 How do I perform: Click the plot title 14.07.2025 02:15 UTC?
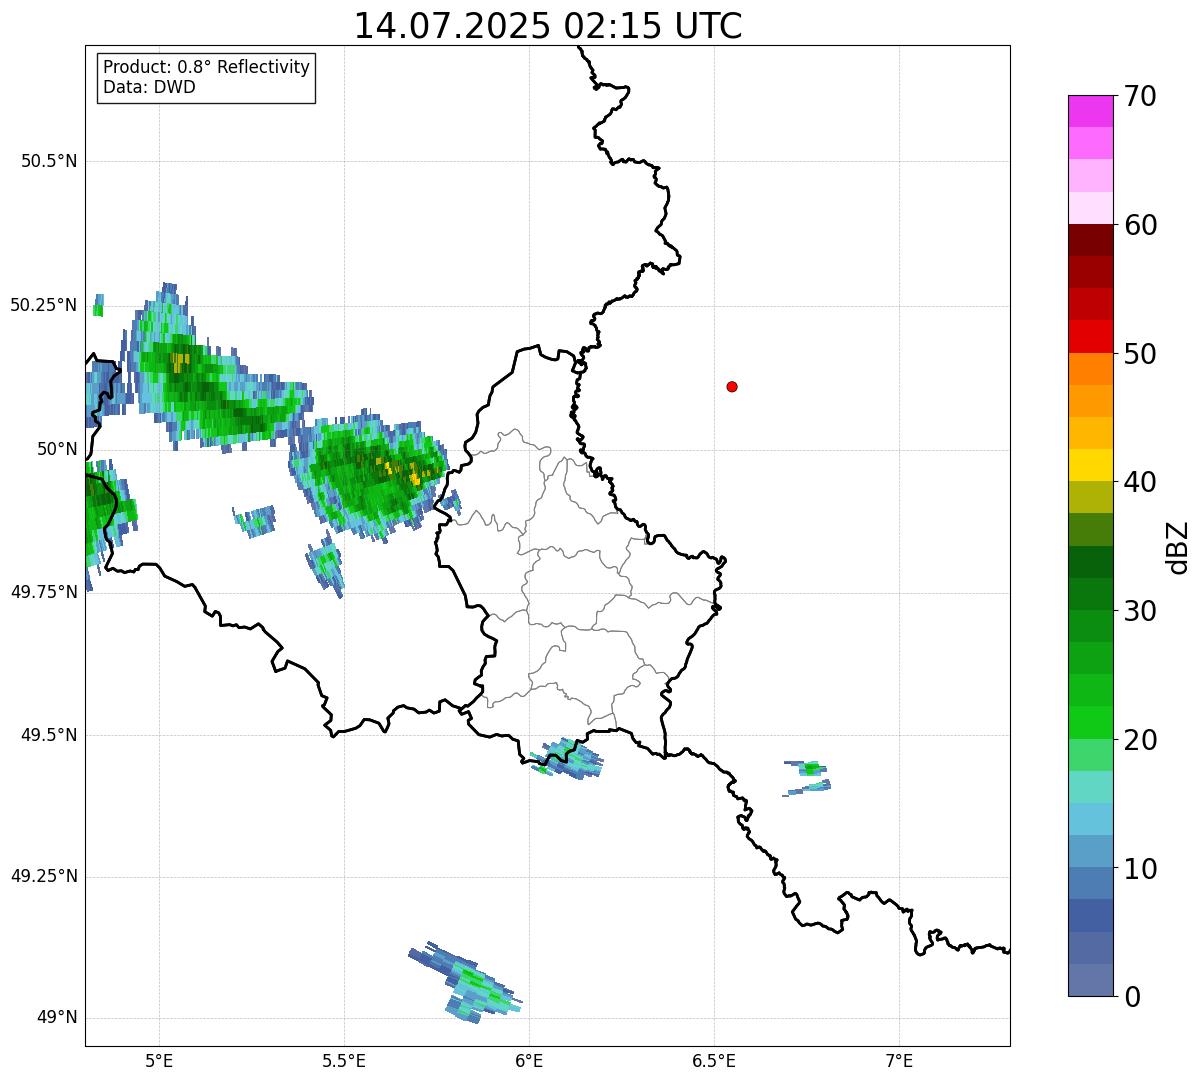click(x=548, y=26)
